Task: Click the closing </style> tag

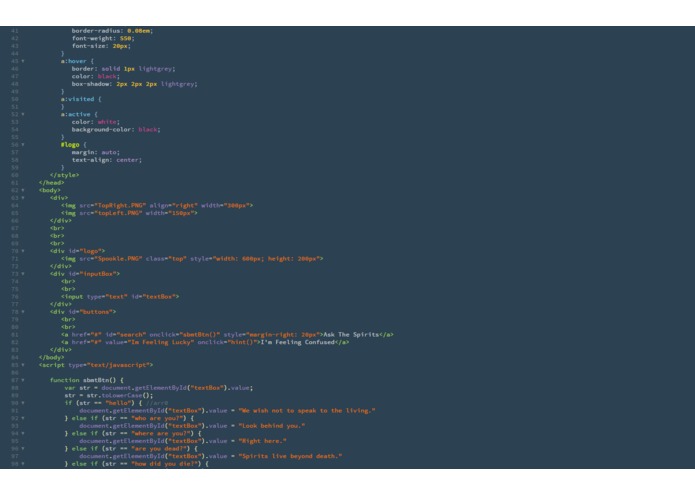Action: point(65,175)
